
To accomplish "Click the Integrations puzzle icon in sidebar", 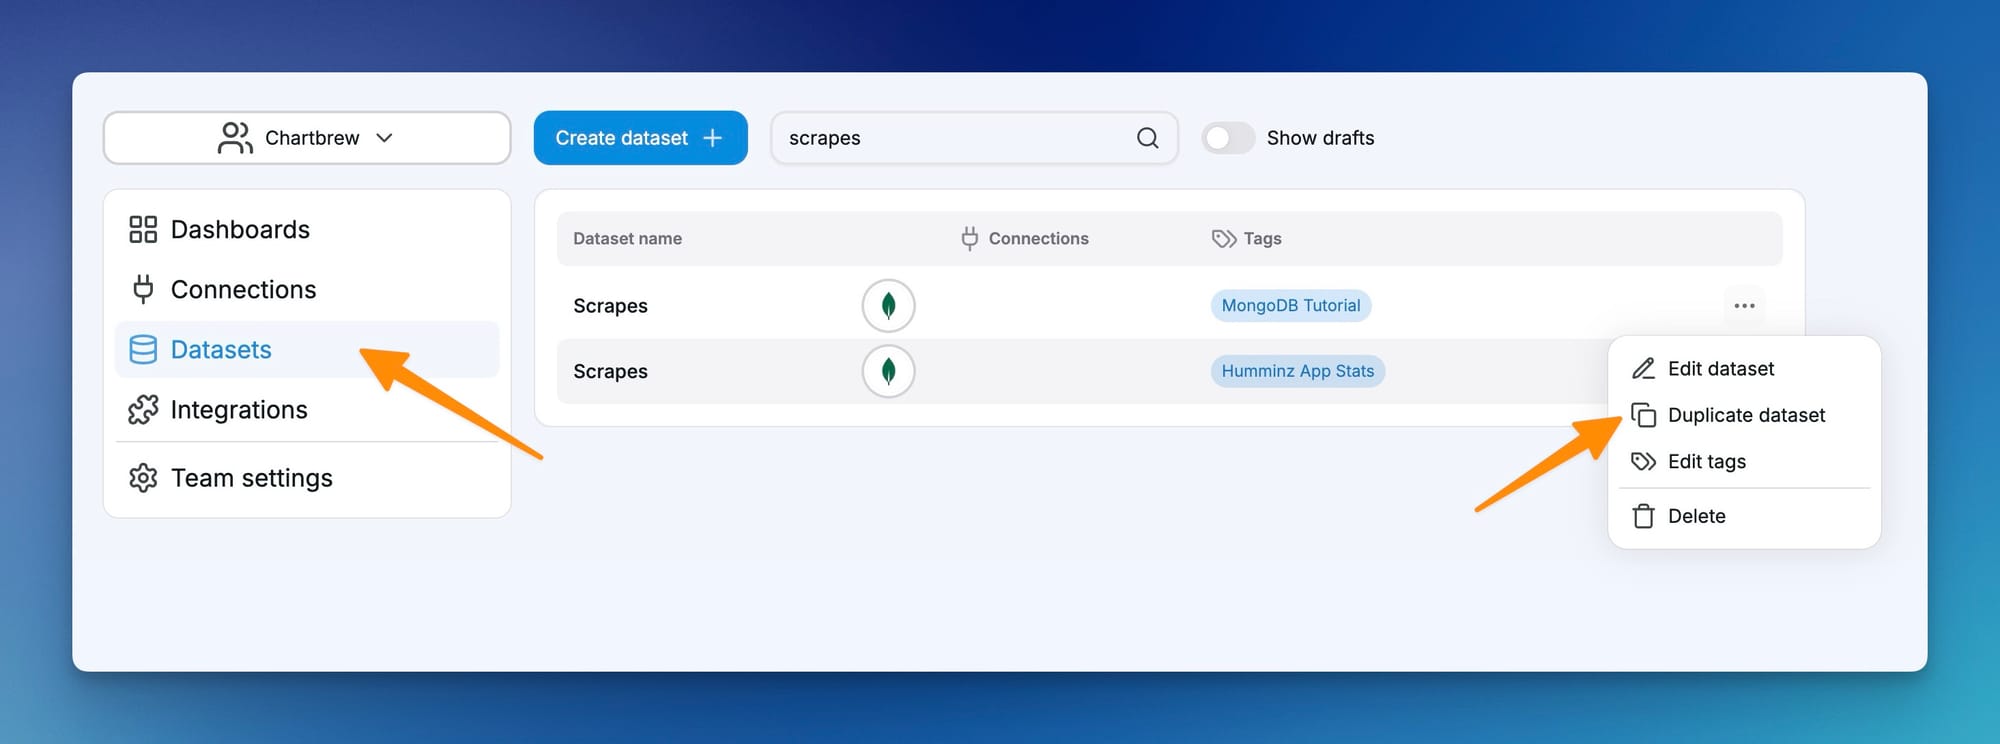I will [x=143, y=410].
